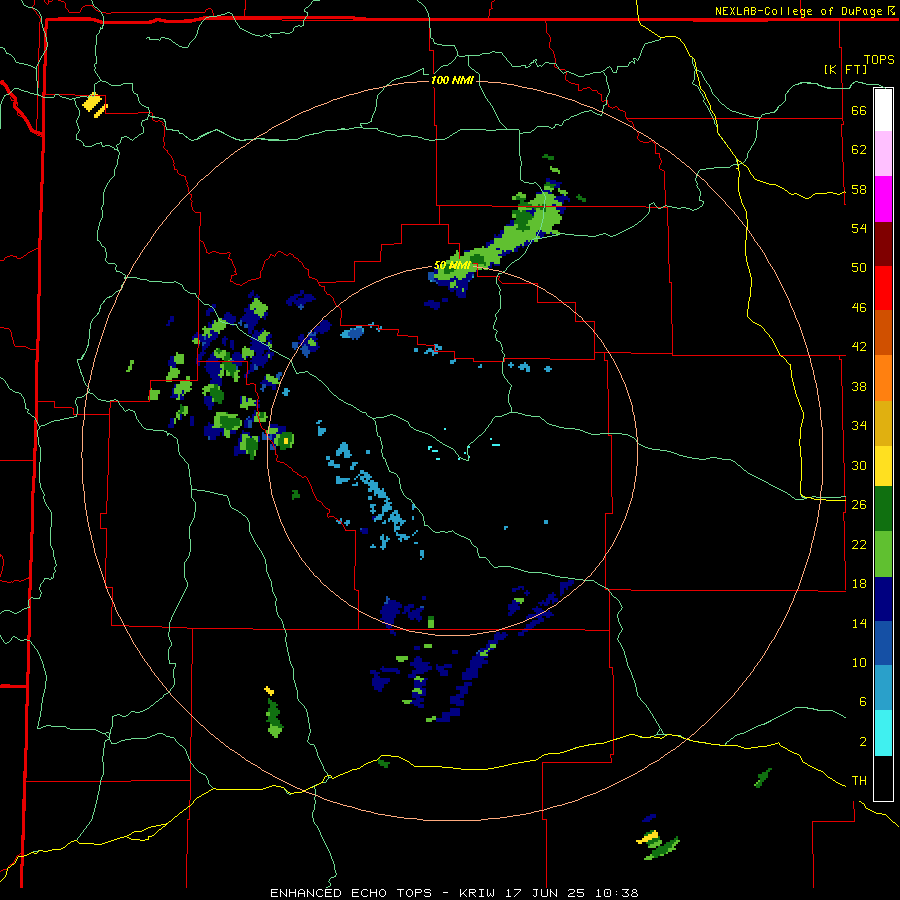Click the navy legend swatch near 18

(883, 599)
